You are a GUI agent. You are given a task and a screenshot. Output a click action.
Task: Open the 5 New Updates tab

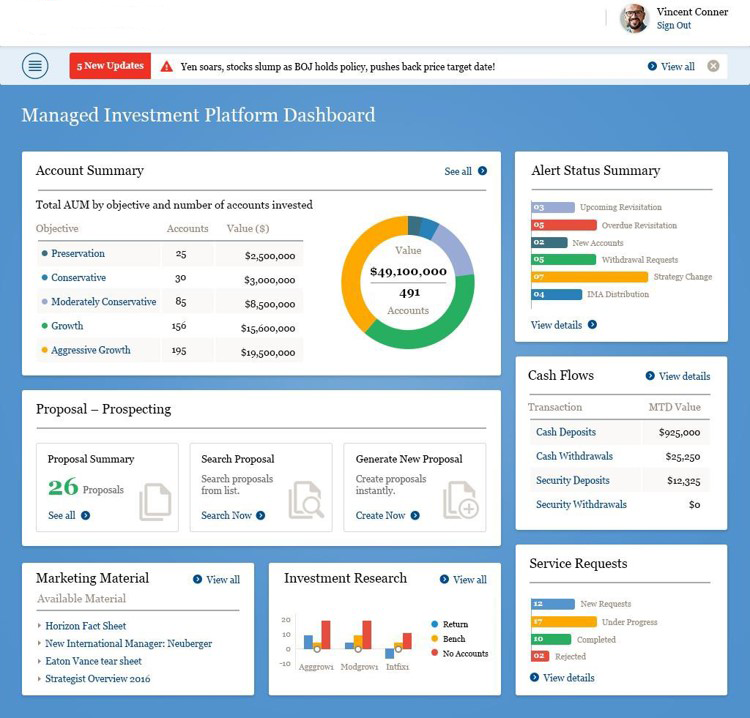point(110,66)
